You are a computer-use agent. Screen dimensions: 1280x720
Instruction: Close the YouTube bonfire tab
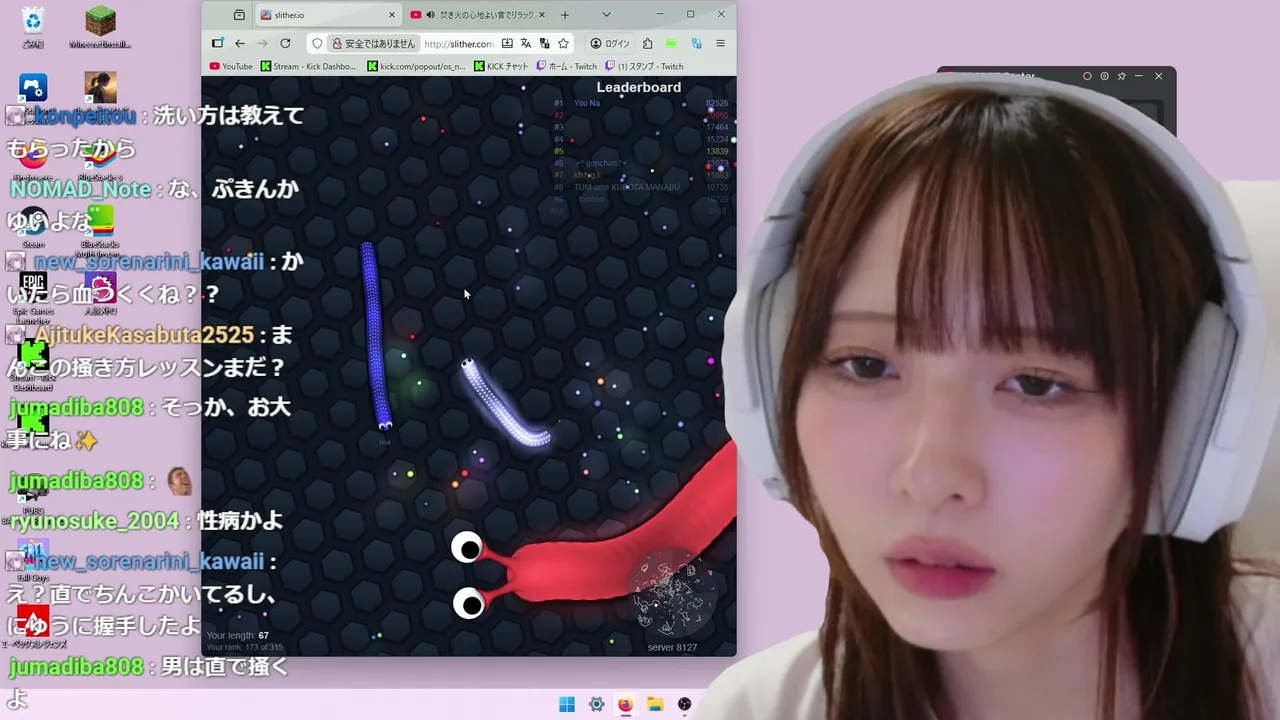point(542,15)
